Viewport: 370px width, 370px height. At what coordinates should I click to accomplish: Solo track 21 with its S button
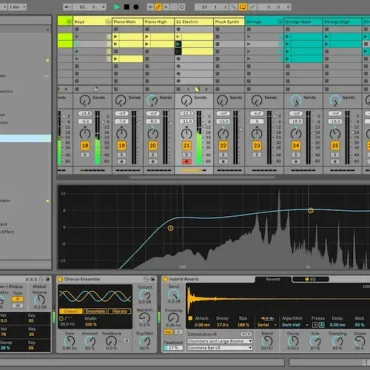pos(186,155)
